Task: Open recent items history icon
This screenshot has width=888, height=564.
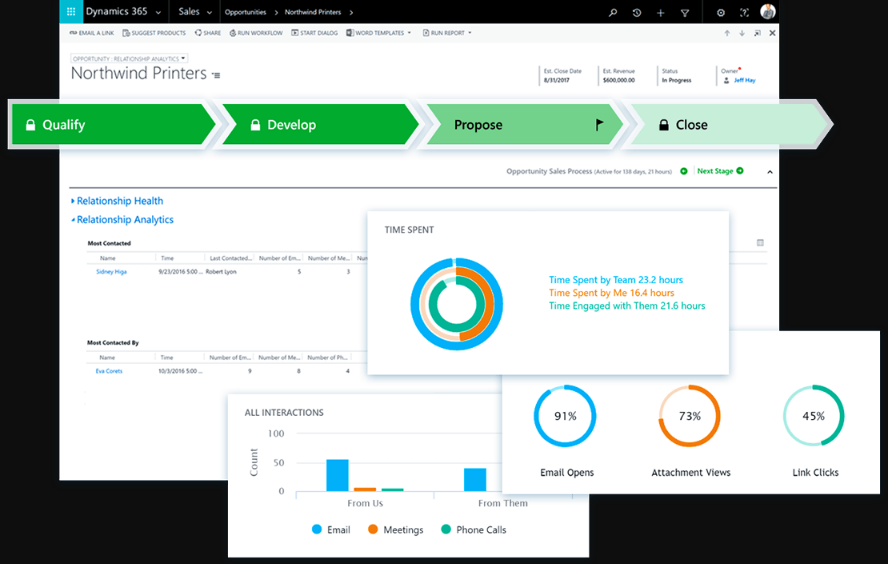Action: 637,13
